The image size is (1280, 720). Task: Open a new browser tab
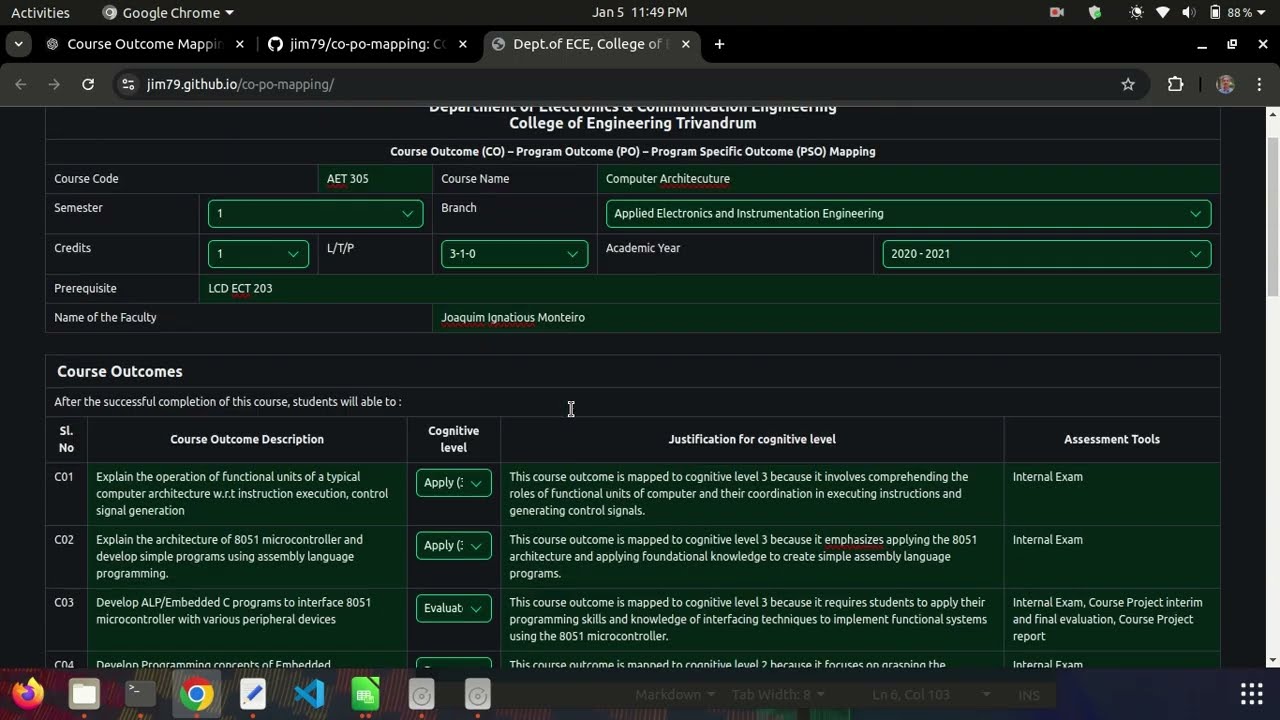tap(719, 44)
